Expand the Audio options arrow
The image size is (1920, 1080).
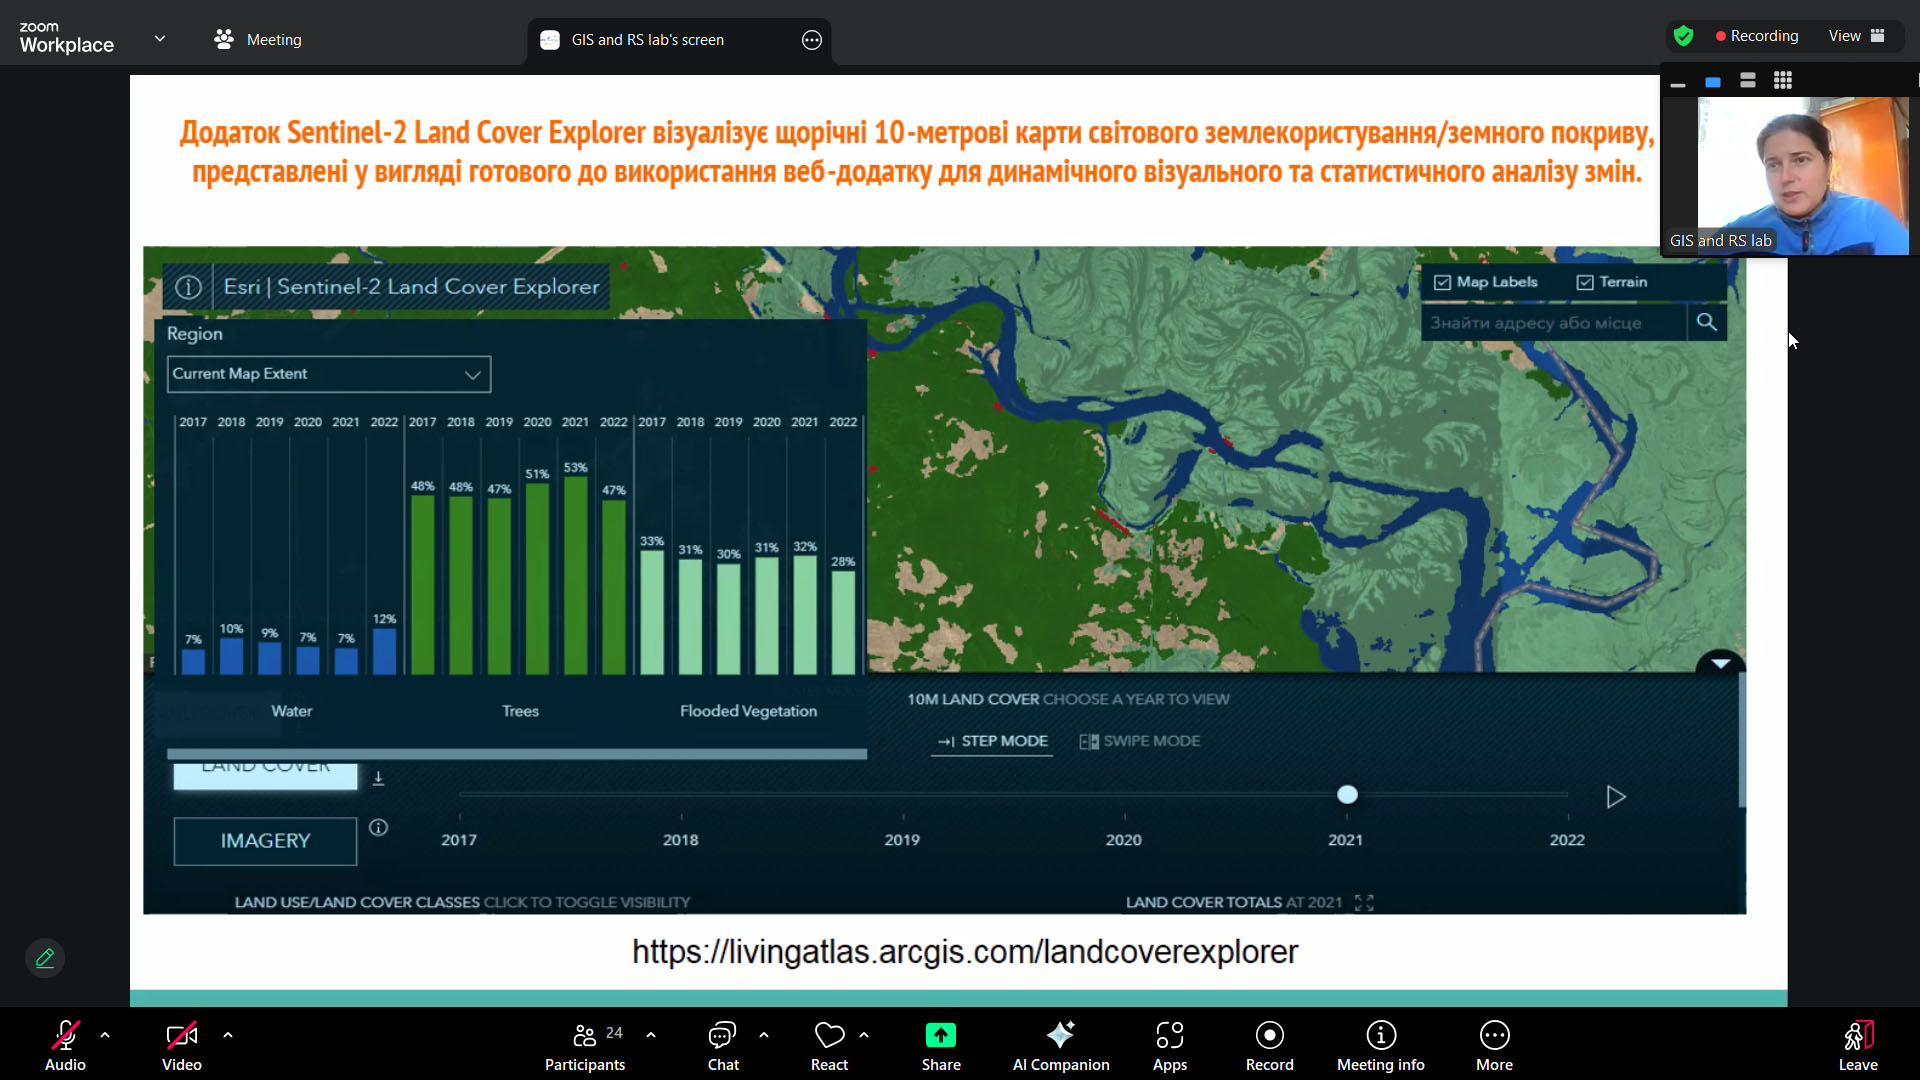105,1035
